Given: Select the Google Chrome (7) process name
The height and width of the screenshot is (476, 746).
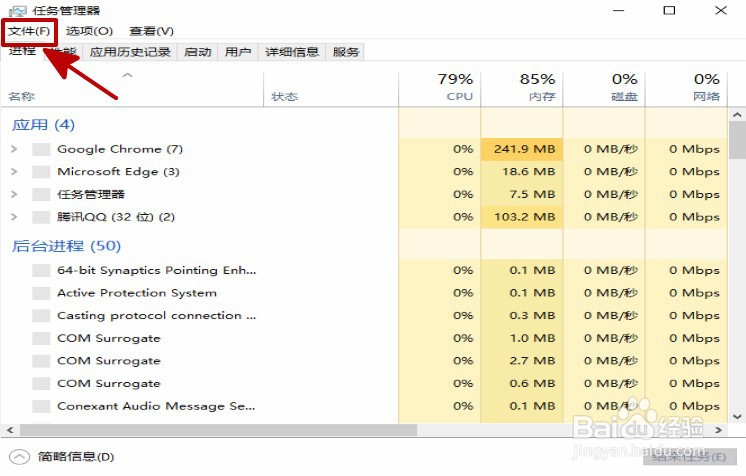Looking at the screenshot, I should (120, 149).
